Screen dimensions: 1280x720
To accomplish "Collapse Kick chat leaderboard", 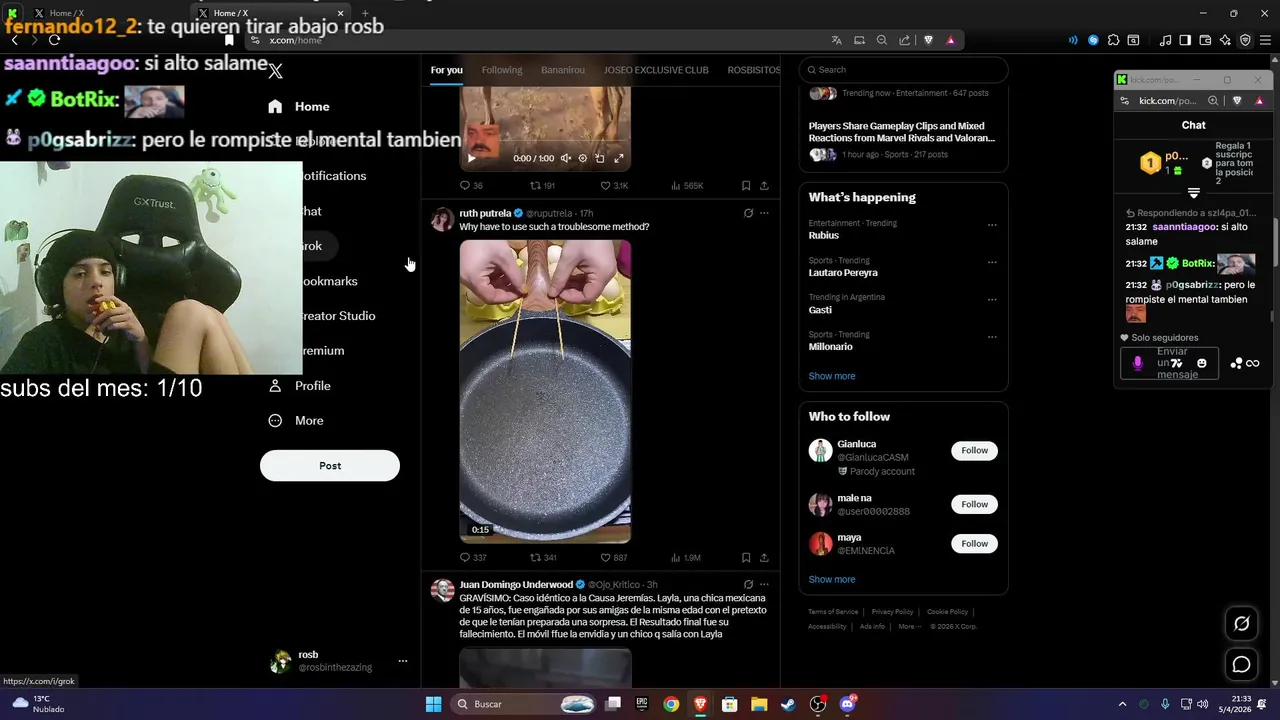I will [x=1193, y=193].
